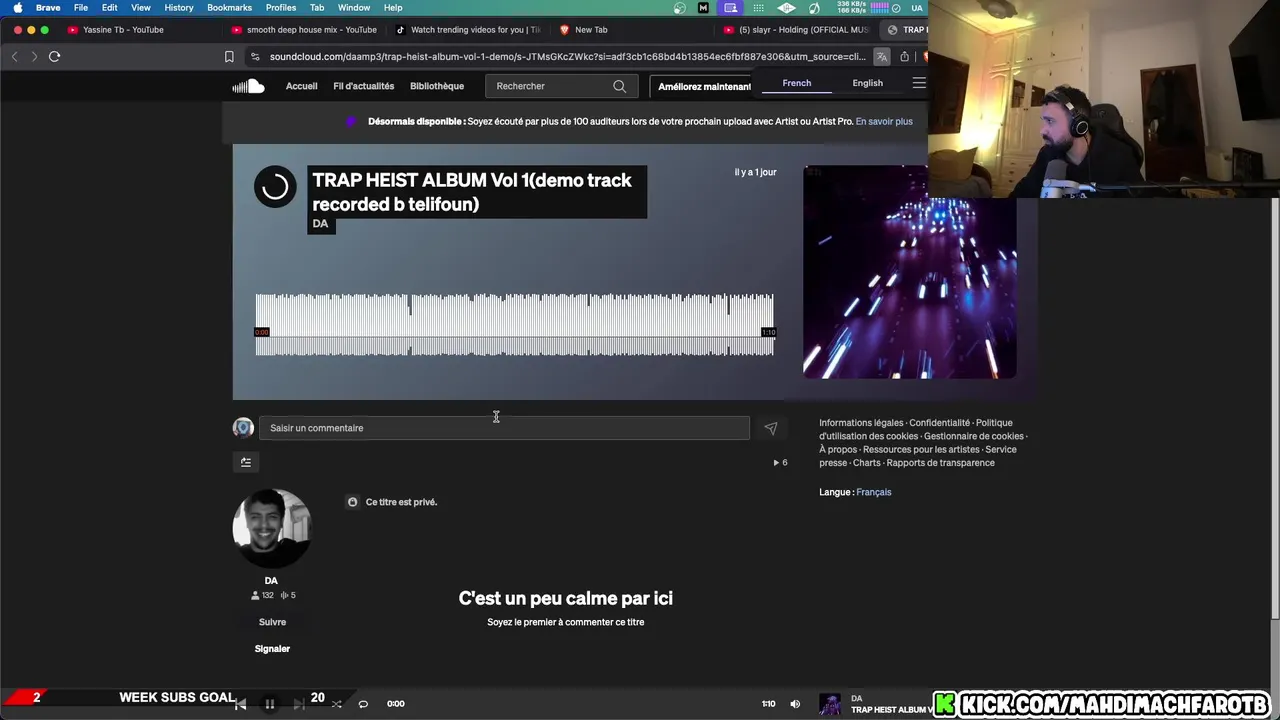Pause playback in the bottom player

(x=269, y=704)
